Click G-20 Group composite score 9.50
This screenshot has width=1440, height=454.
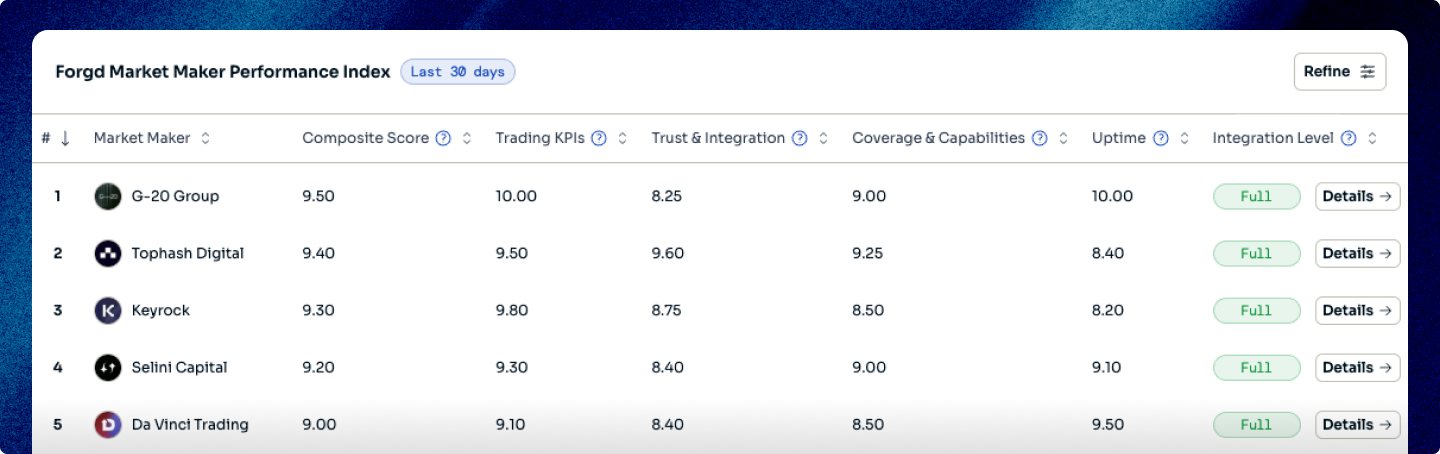[x=318, y=197]
